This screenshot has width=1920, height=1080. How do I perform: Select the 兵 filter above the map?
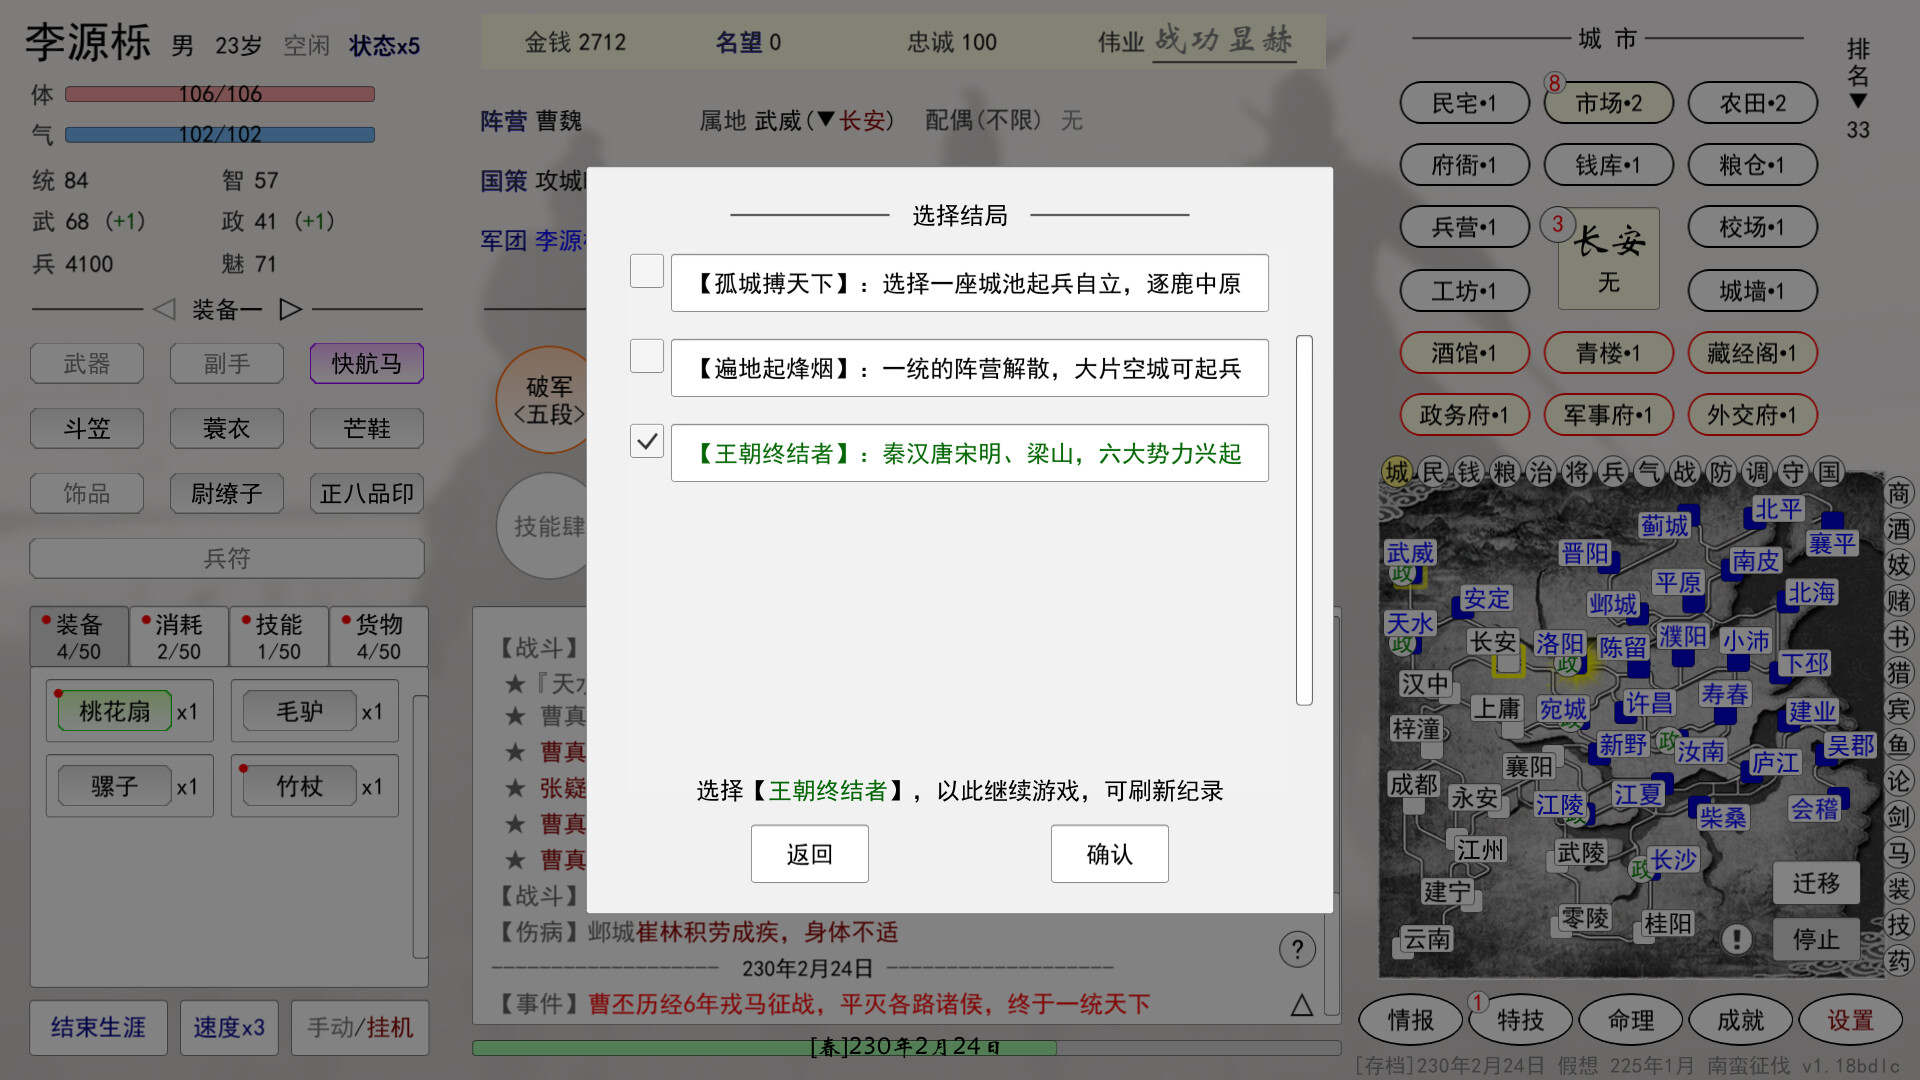pos(1611,472)
